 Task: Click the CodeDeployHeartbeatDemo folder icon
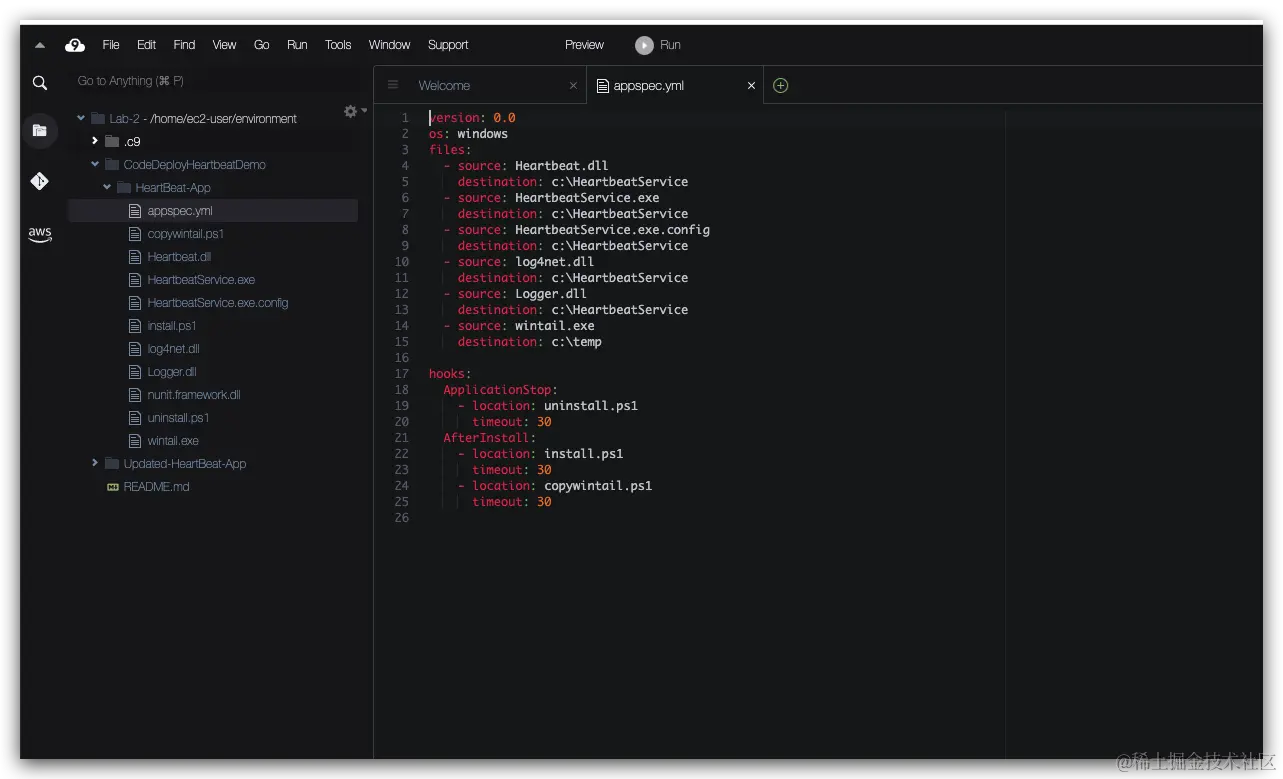click(x=112, y=165)
